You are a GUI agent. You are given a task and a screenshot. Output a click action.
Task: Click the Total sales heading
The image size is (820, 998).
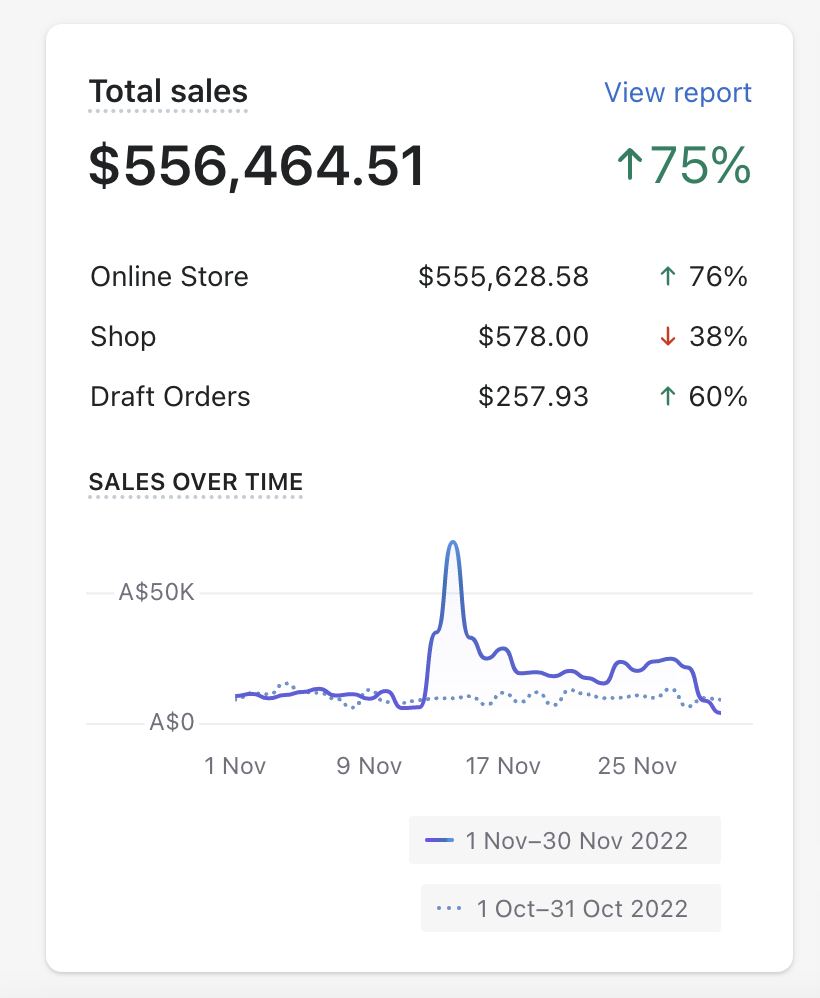click(168, 92)
